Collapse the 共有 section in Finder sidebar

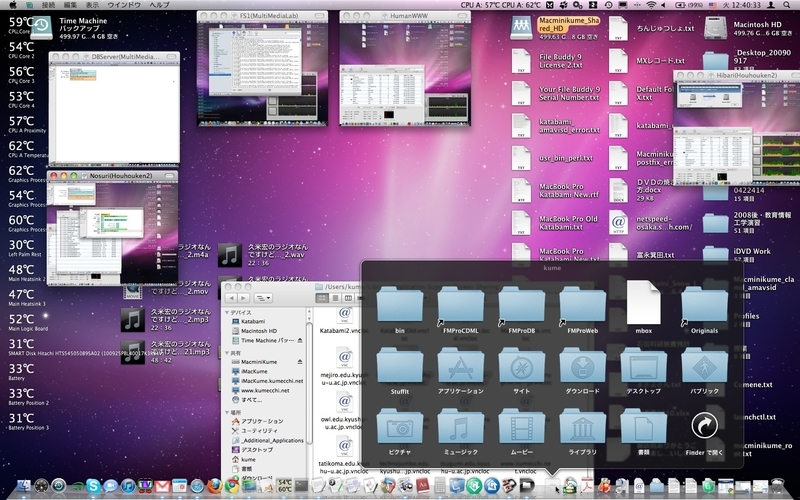[x=227, y=353]
